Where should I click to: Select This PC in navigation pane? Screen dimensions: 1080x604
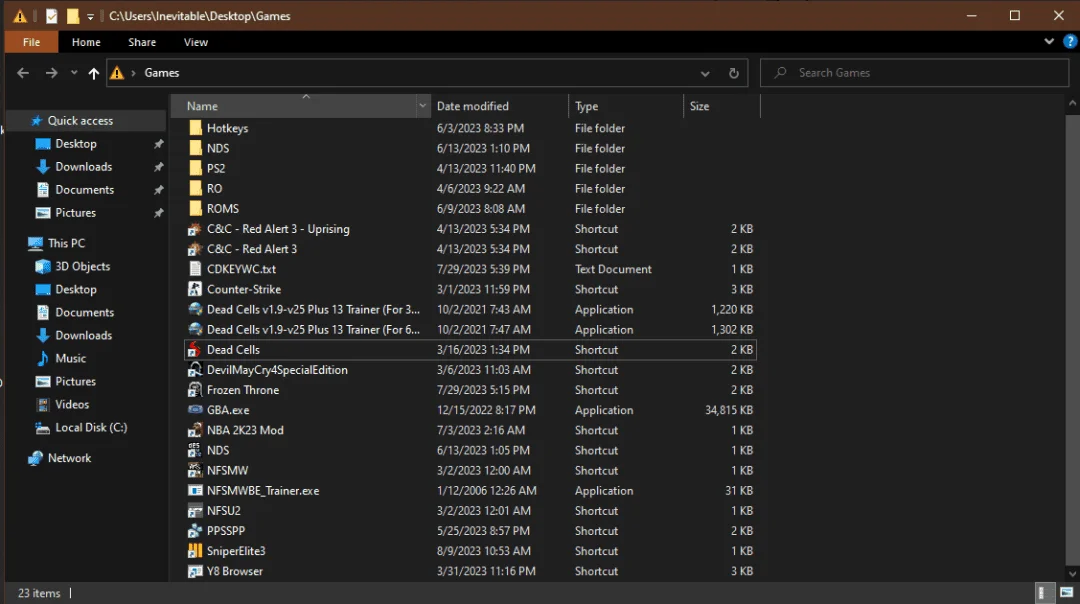67,243
